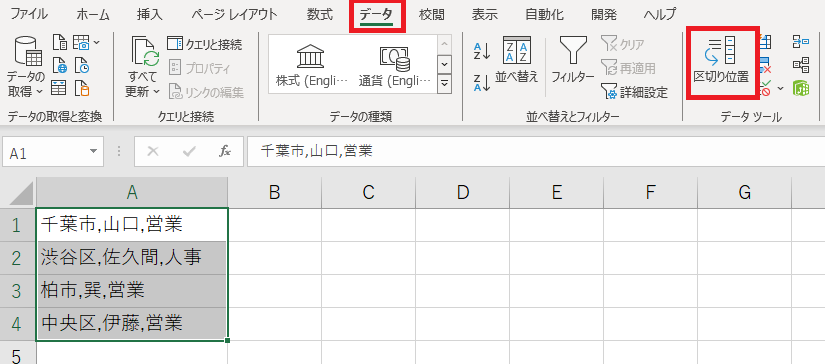Sort ascending with the A to Z icon
The image size is (825, 364).
point(481,51)
